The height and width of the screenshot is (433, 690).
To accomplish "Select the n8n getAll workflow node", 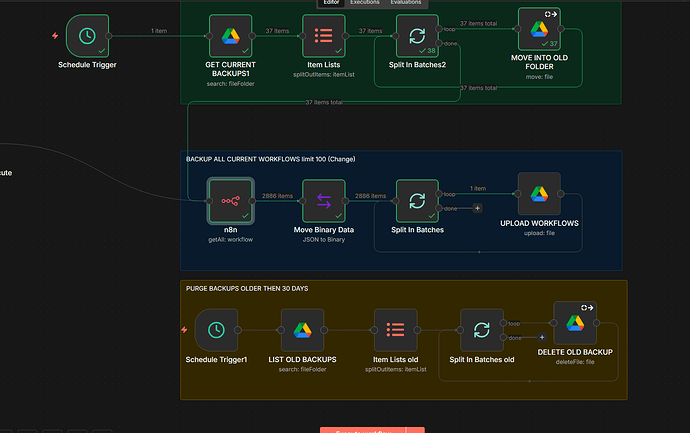I will [230, 201].
